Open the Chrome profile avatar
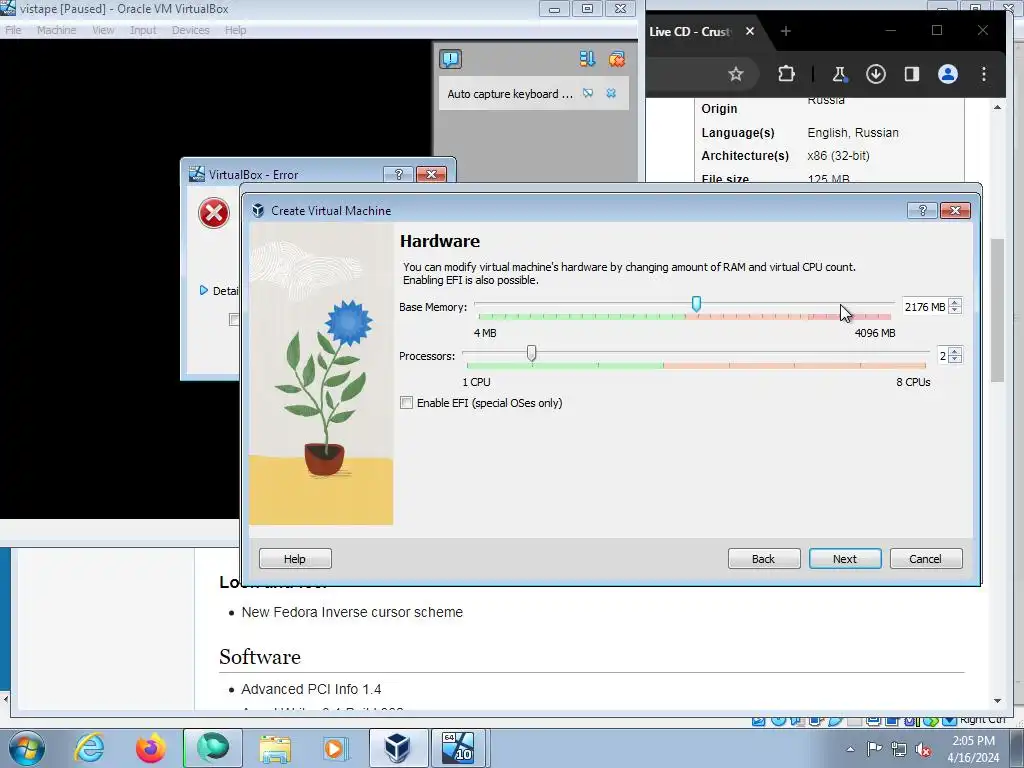Image resolution: width=1024 pixels, height=768 pixels. [x=948, y=74]
